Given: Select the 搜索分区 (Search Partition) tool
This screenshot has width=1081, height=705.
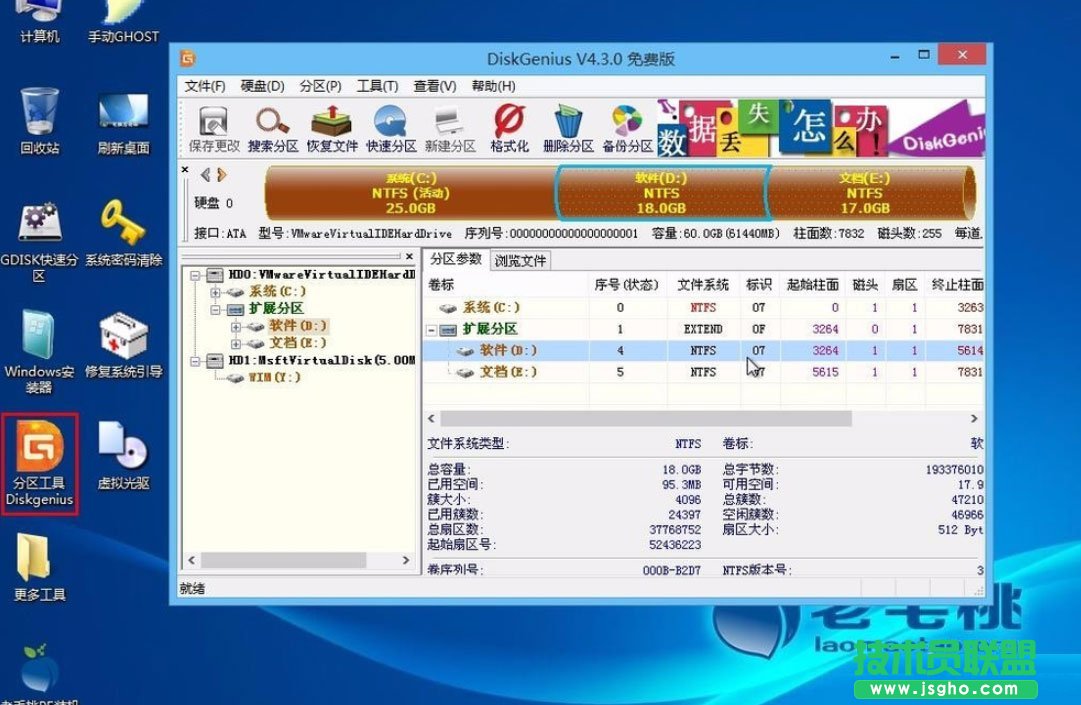Looking at the screenshot, I should pos(271,124).
